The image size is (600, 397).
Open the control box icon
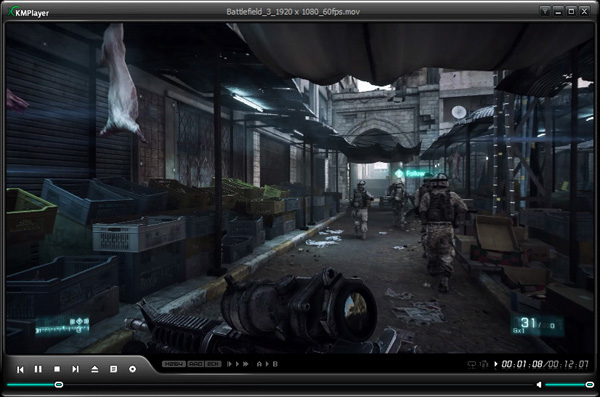pos(132,369)
